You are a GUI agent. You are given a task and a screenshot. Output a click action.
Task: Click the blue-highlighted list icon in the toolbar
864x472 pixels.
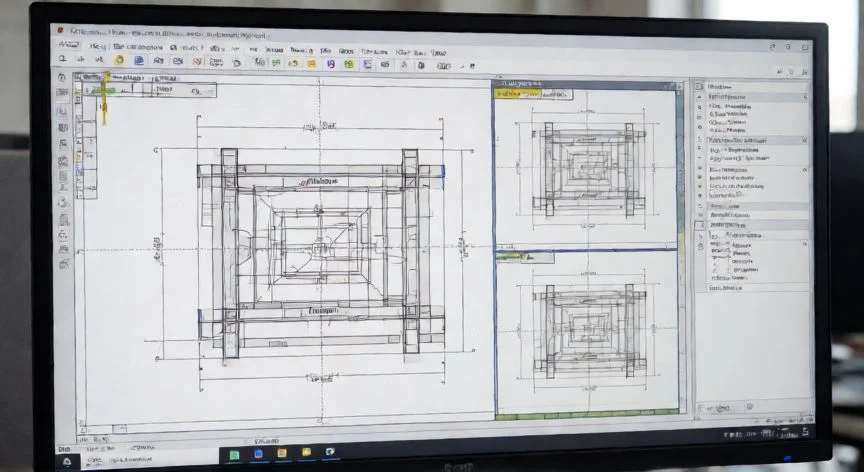[368, 64]
